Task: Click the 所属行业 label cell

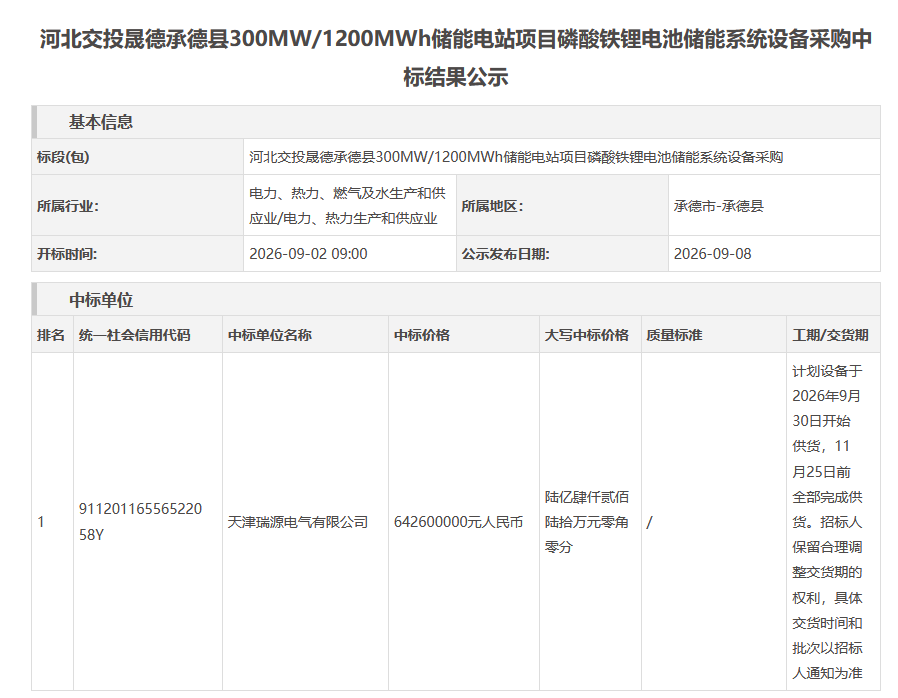Action: 137,206
